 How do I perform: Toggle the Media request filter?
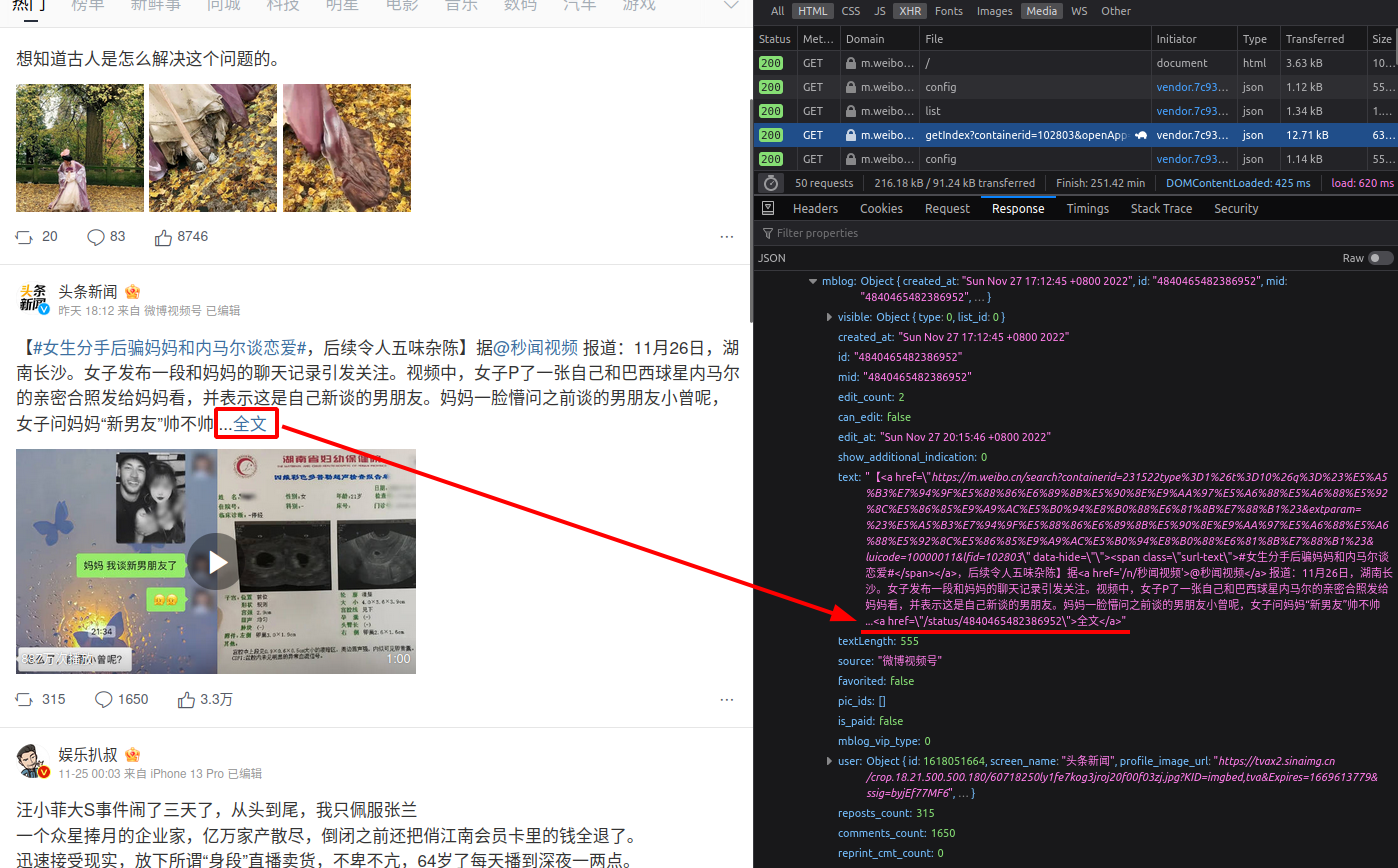[1042, 11]
